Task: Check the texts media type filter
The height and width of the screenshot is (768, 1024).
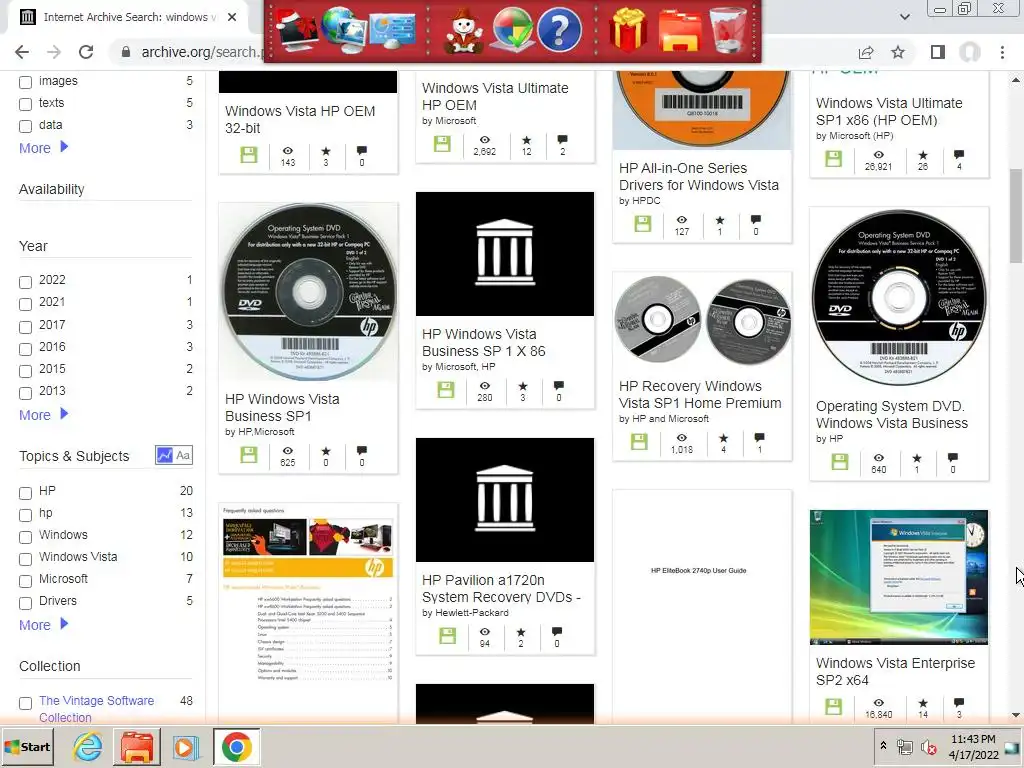Action: (25, 104)
